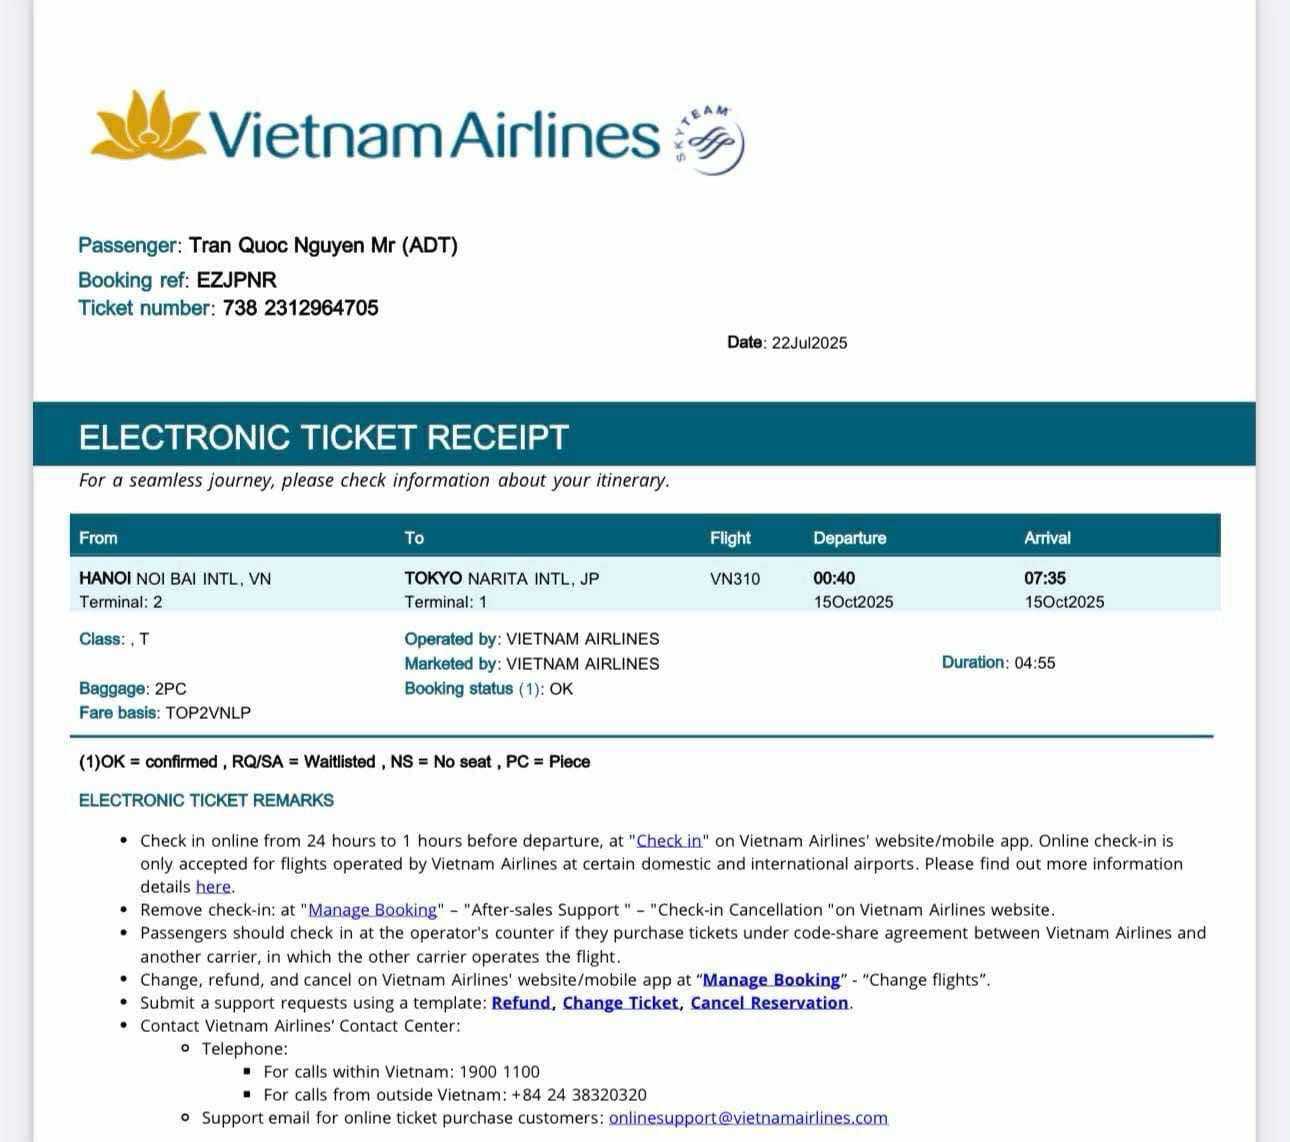Click the fare basis code TOP2VNLP
This screenshot has height=1142, width=1290.
click(208, 713)
